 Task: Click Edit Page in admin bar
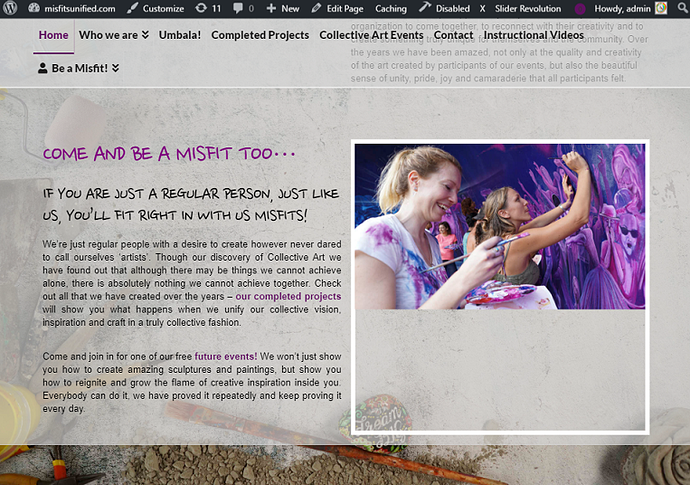point(337,8)
